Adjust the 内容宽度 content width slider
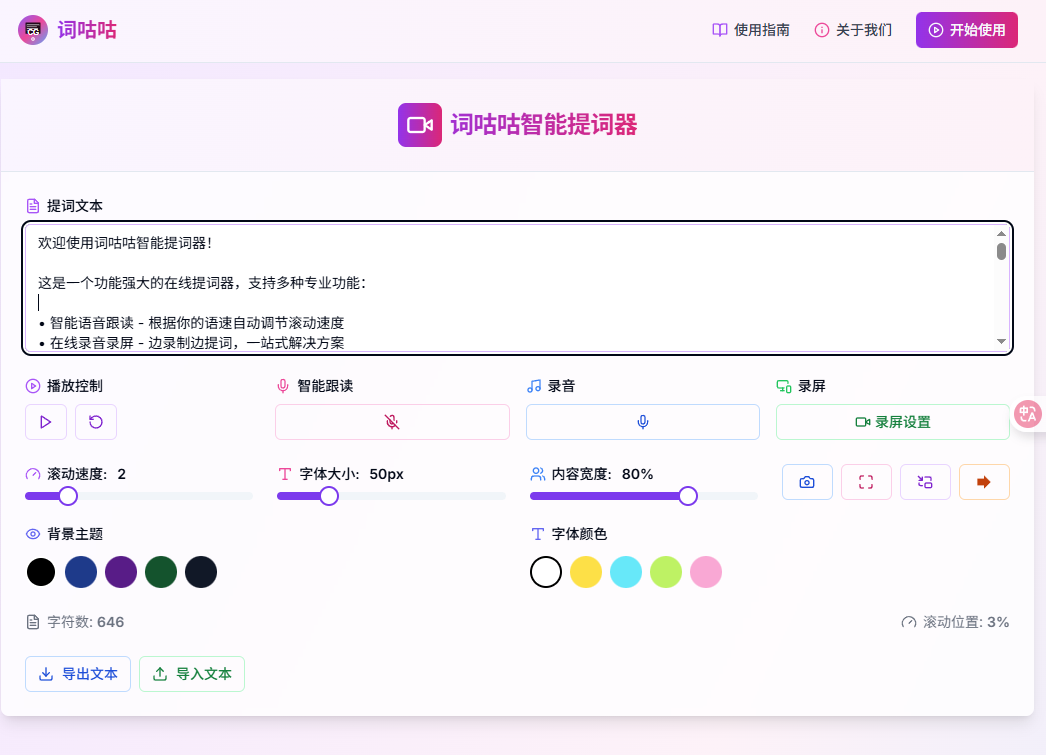Image resolution: width=1046 pixels, height=755 pixels. point(688,495)
